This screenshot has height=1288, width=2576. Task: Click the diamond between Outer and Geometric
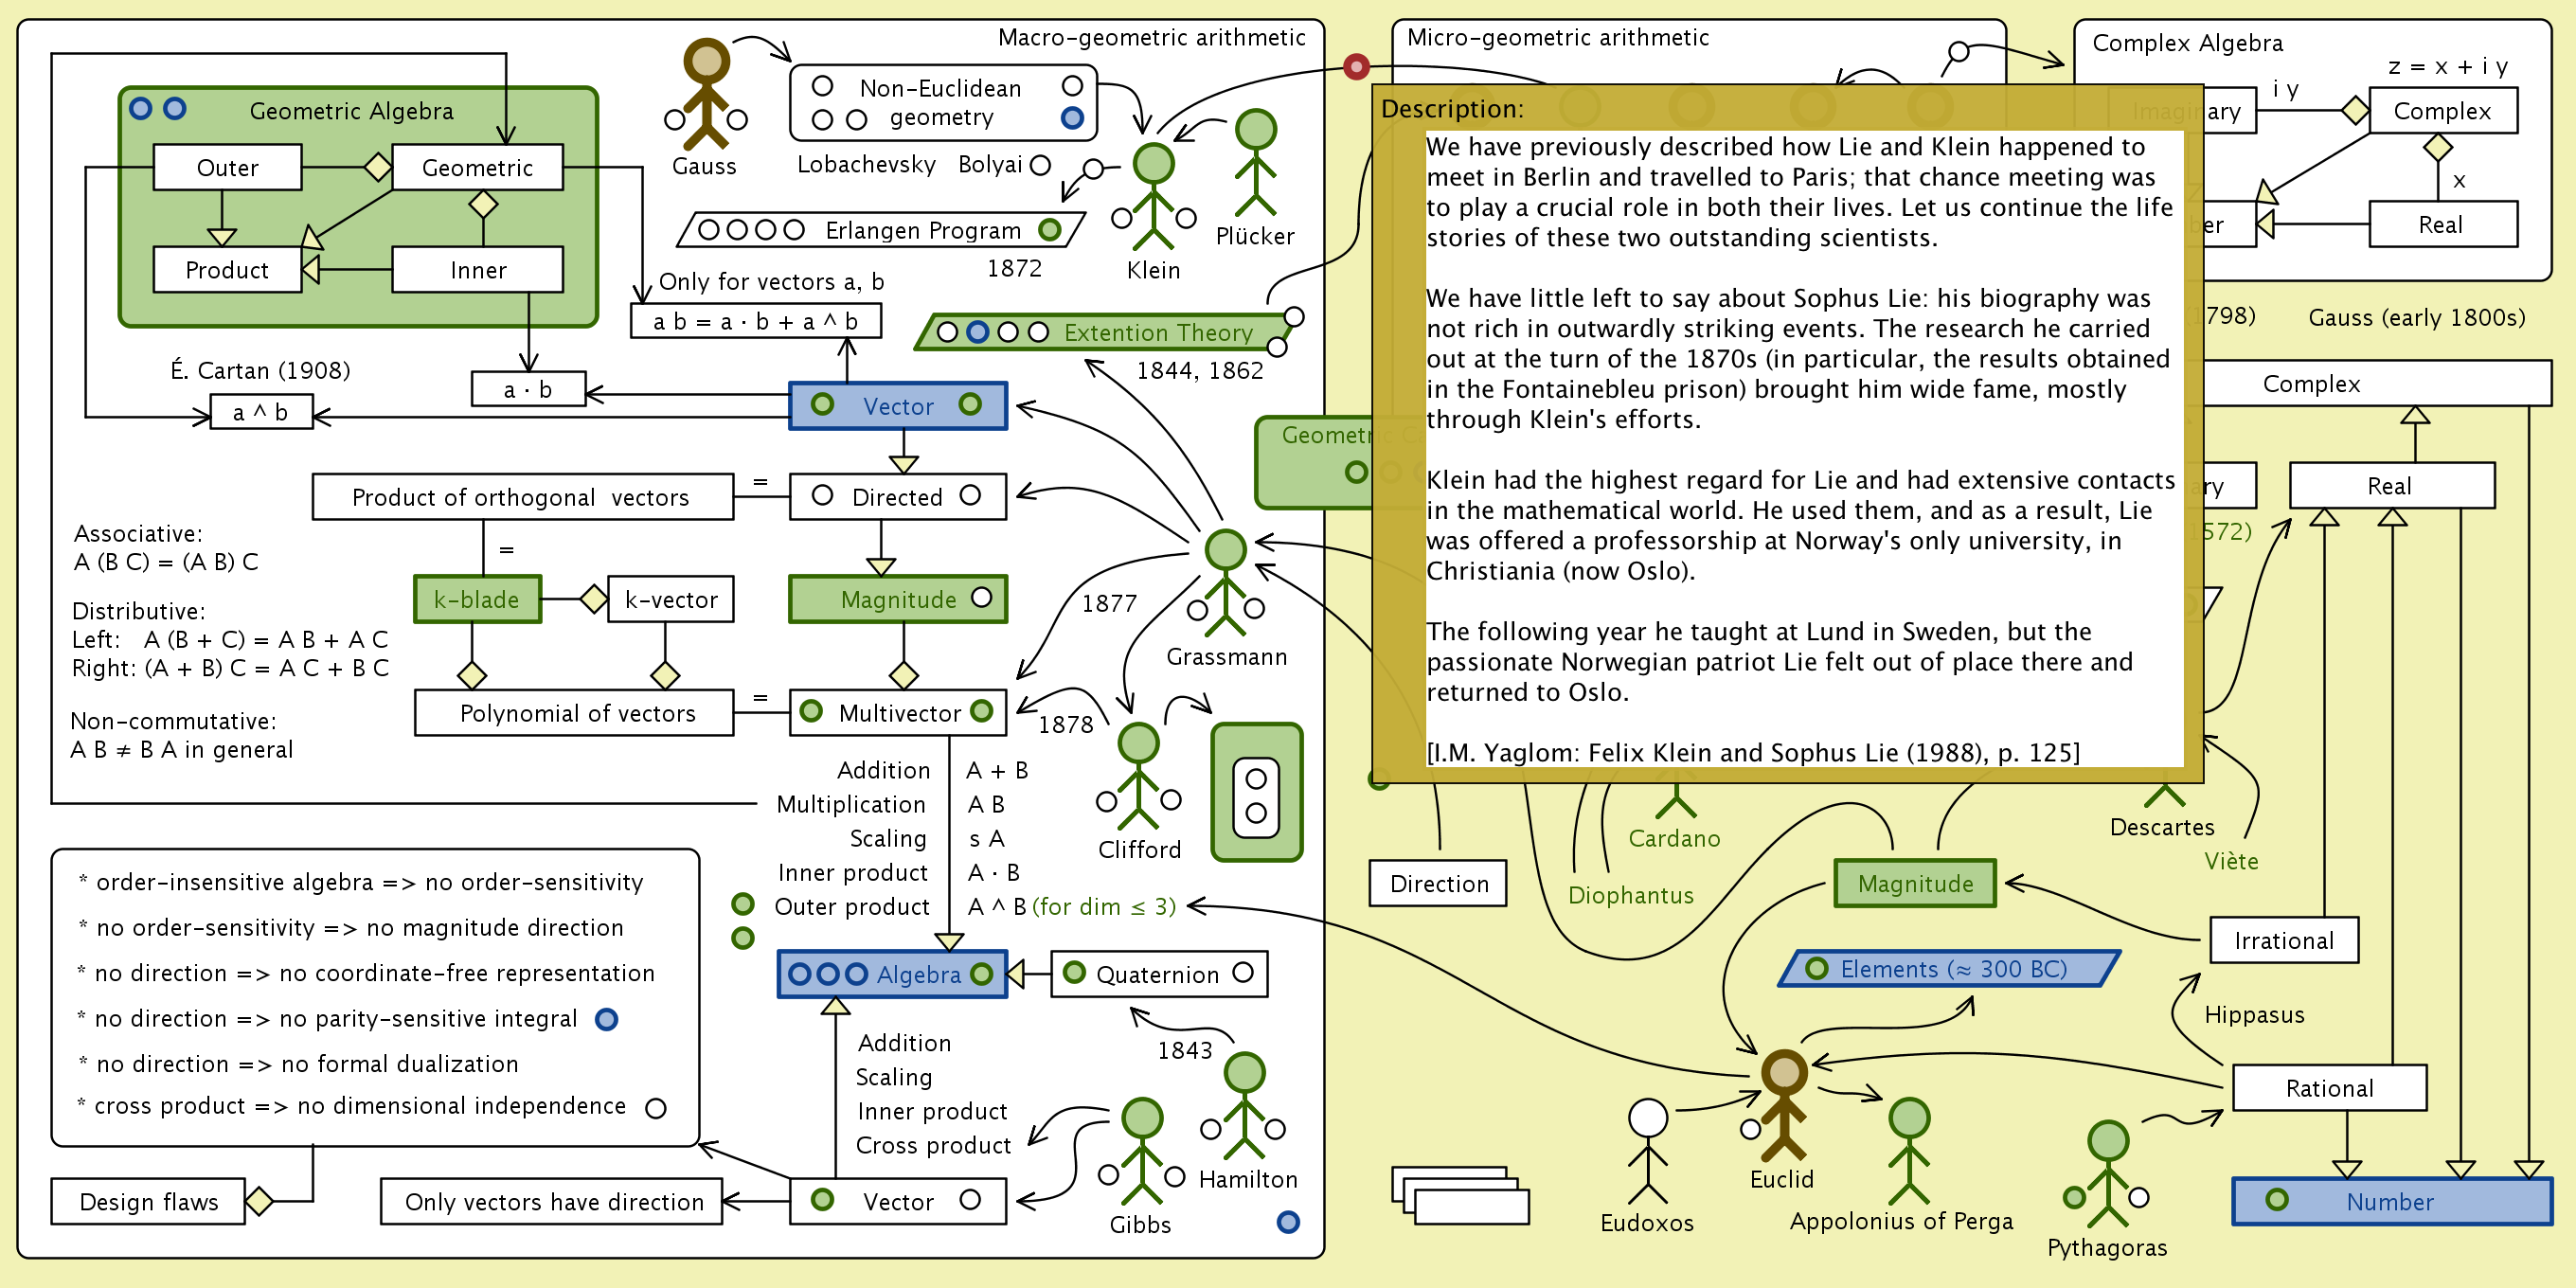pyautogui.click(x=377, y=166)
